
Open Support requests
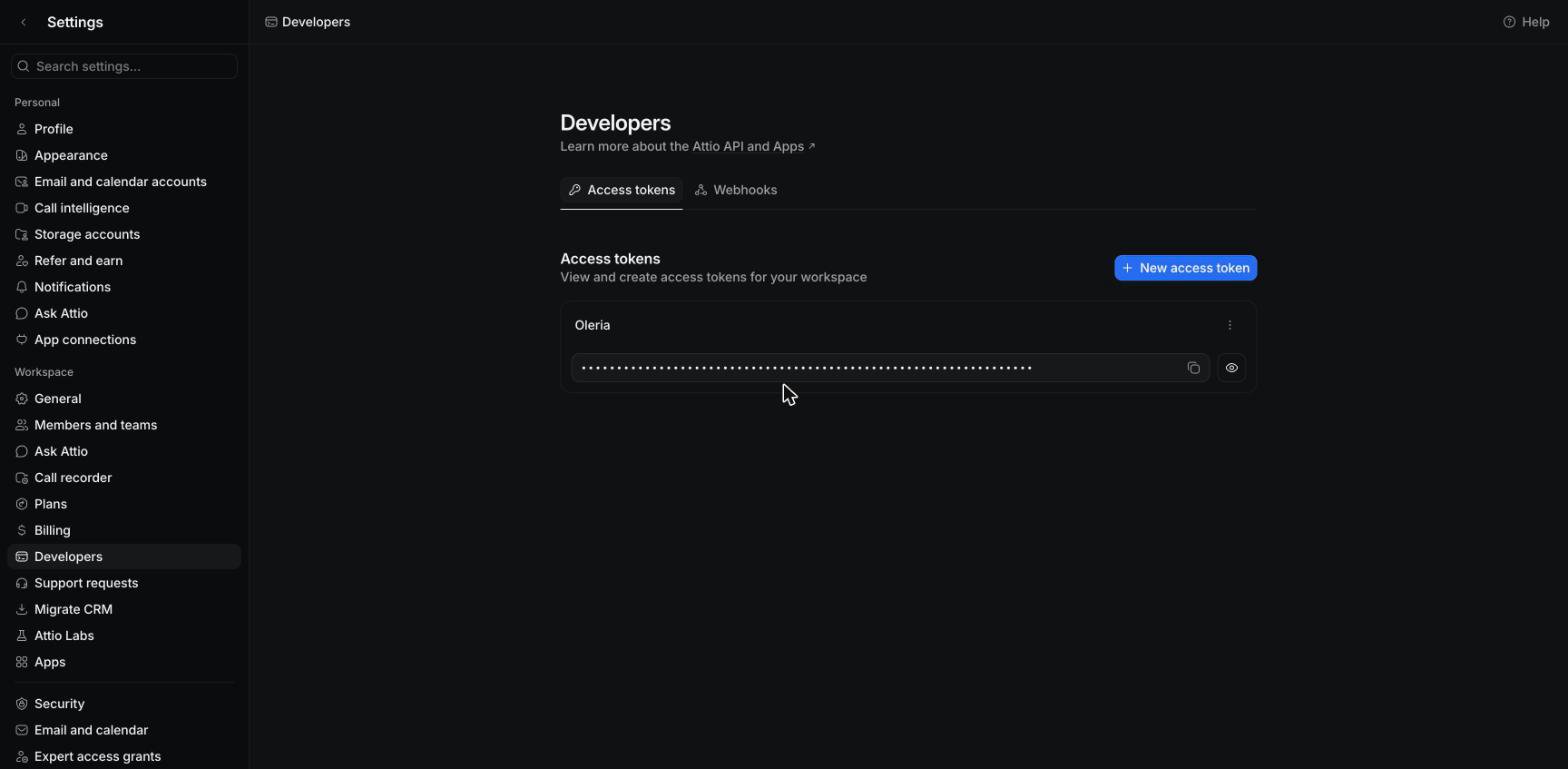point(124,583)
